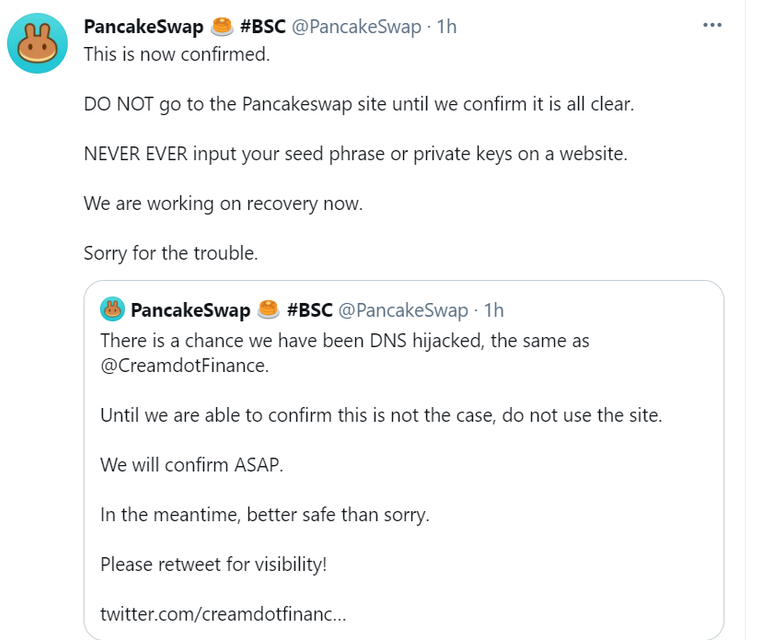The image size is (762, 640).
Task: Open the main tweet's 1h timestamp
Action: click(x=447, y=27)
